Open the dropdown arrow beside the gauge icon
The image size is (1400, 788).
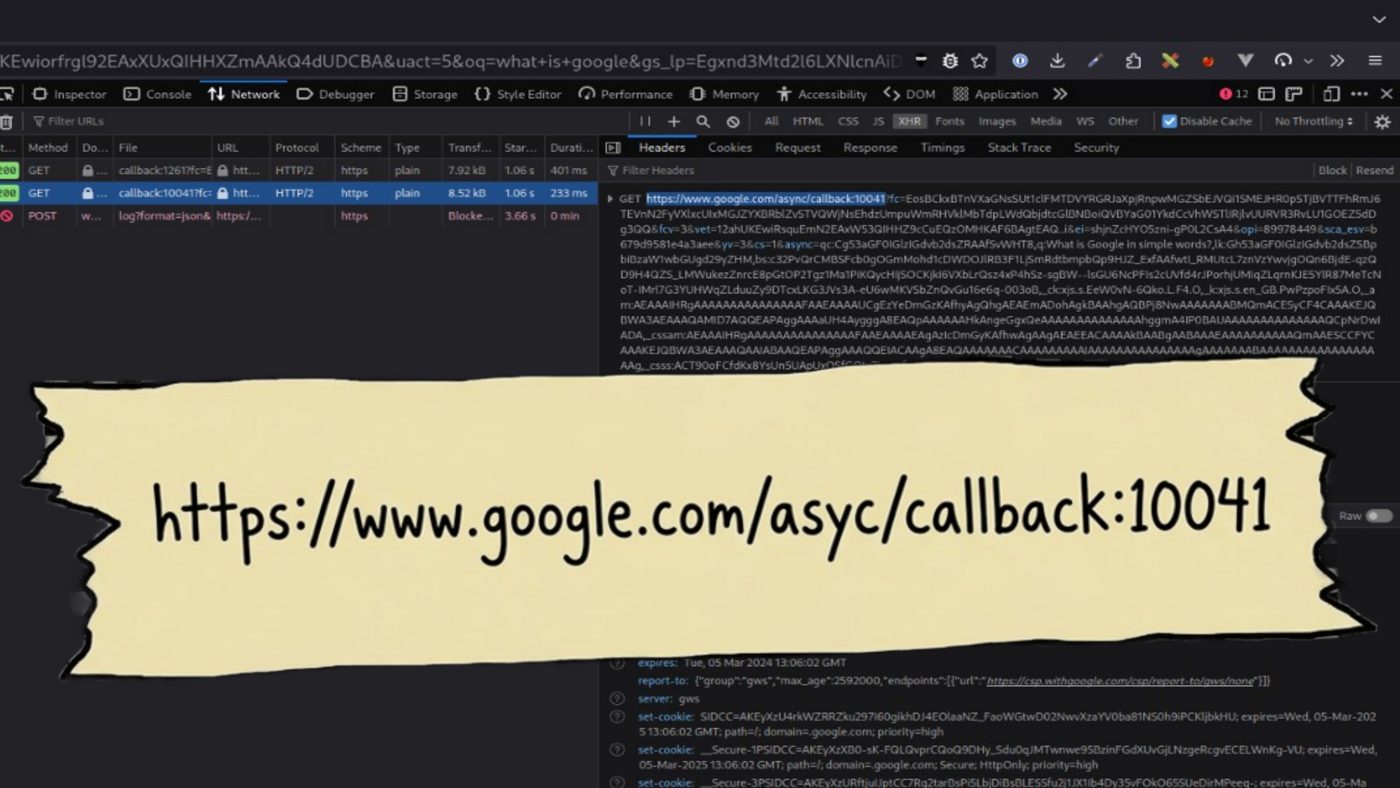tap(1308, 61)
